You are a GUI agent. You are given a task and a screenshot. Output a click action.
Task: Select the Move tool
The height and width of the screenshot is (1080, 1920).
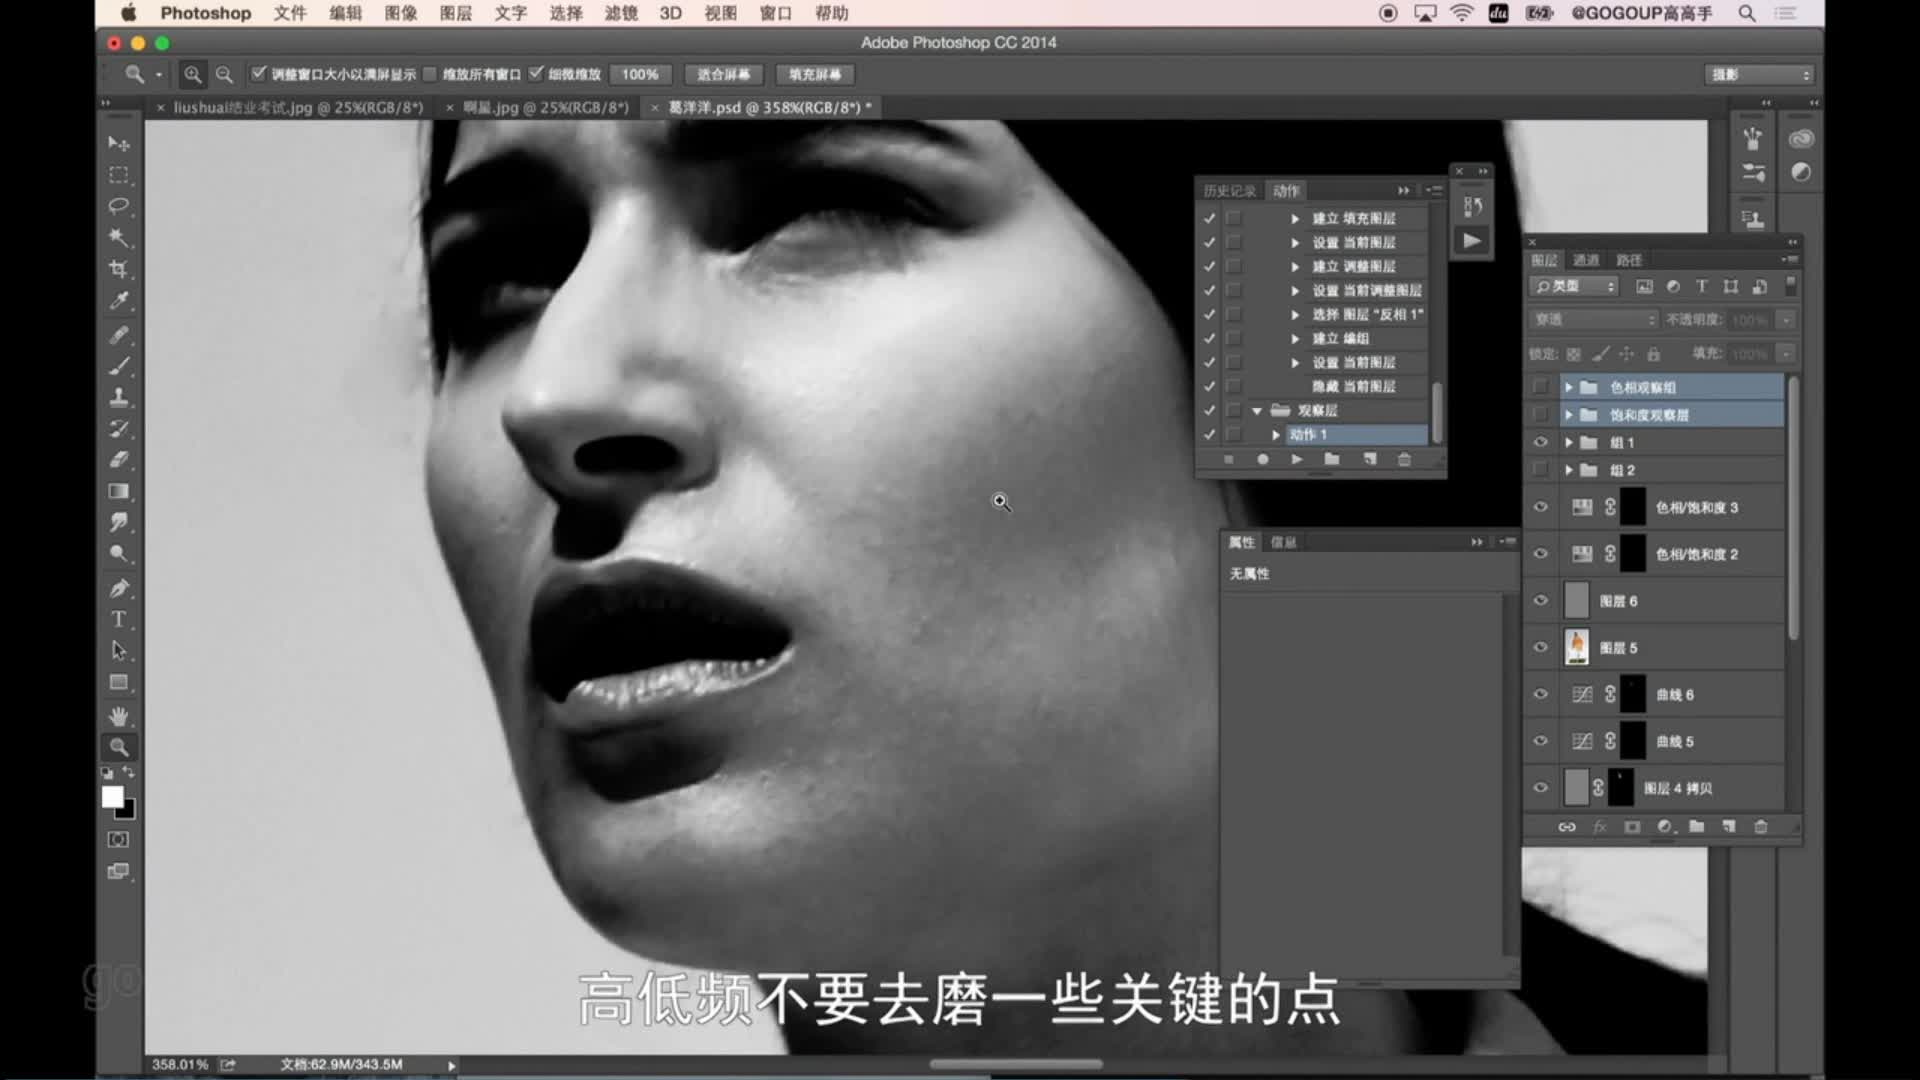click(119, 143)
